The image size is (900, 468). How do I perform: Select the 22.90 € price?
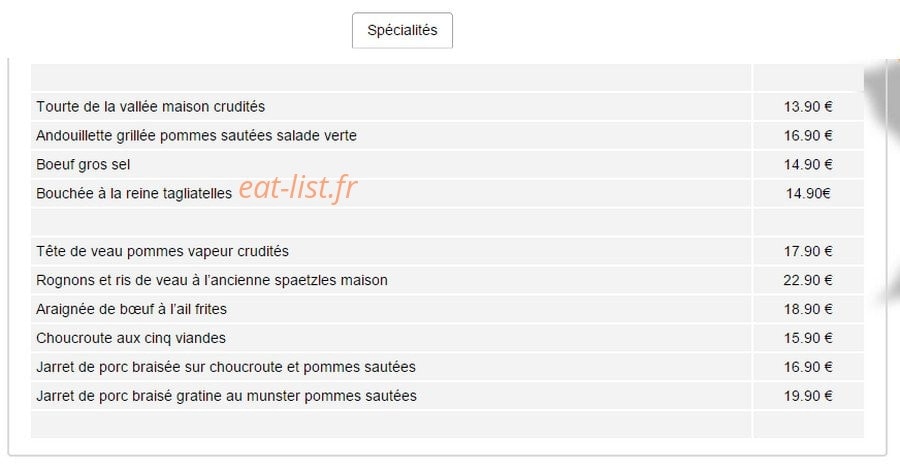click(x=808, y=280)
